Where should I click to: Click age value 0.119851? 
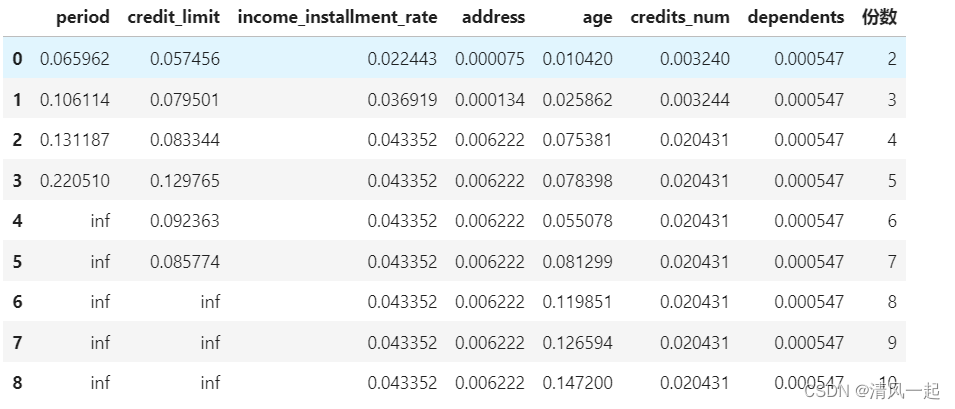[x=577, y=302]
